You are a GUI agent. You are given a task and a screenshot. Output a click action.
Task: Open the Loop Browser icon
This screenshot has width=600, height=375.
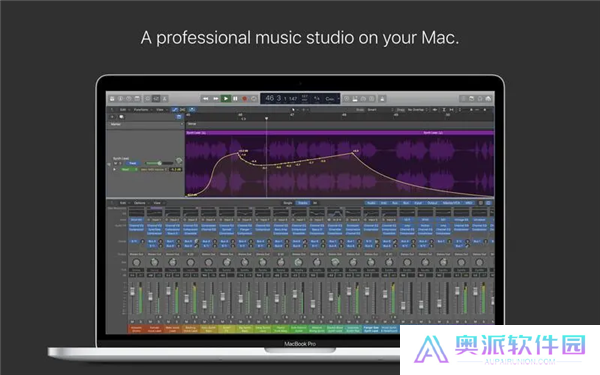coord(480,99)
